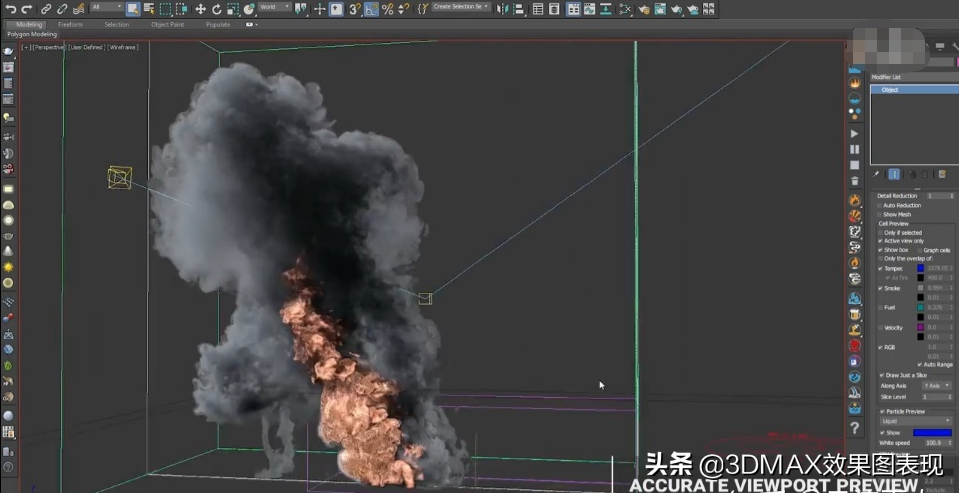This screenshot has height=493, width=959.
Task: Switch to the Freeform ribbon tab
Action: click(x=70, y=24)
